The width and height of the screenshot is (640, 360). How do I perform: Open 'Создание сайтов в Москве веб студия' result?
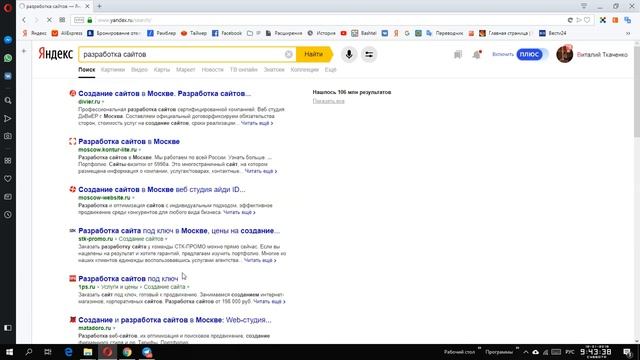162,190
